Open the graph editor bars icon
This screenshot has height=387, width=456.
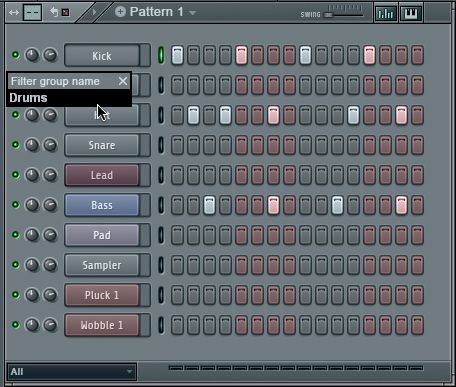pos(385,13)
